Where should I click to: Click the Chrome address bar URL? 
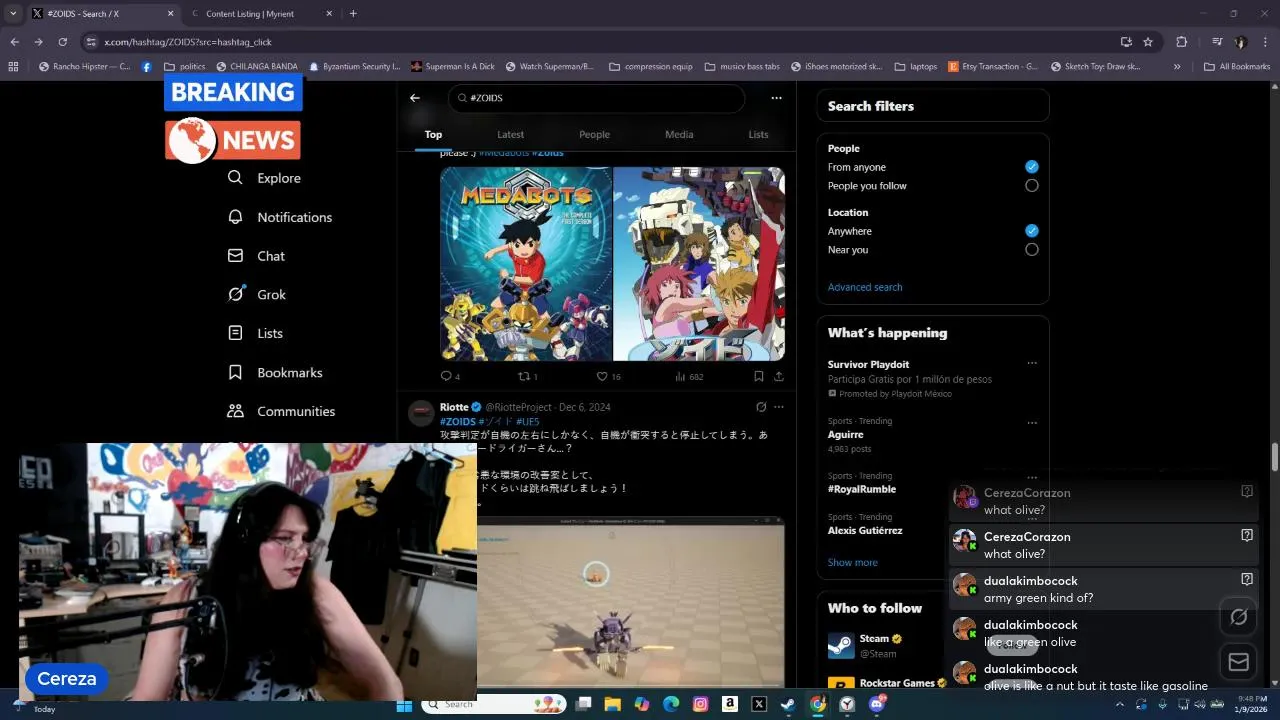coord(188,42)
